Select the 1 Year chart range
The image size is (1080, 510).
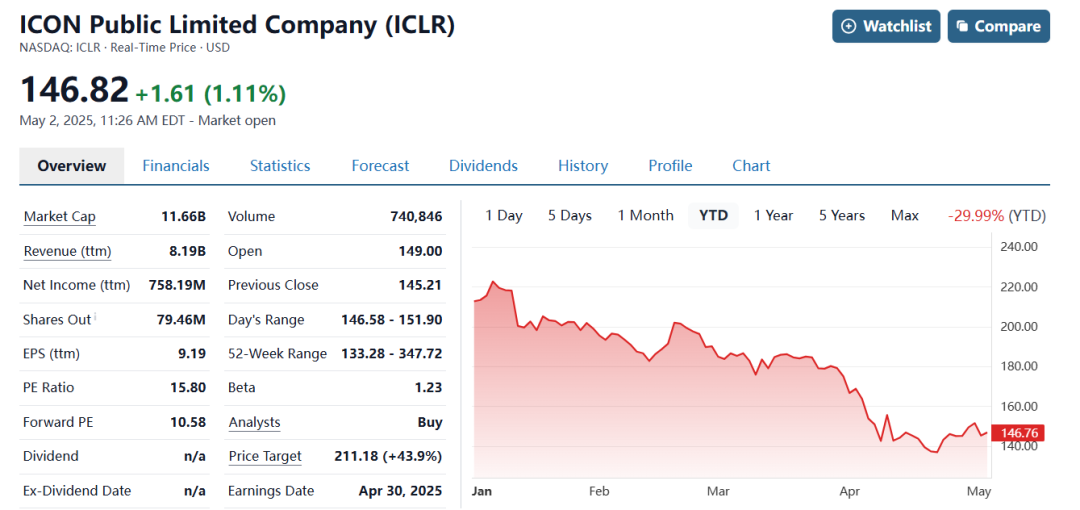pyautogui.click(x=773, y=215)
